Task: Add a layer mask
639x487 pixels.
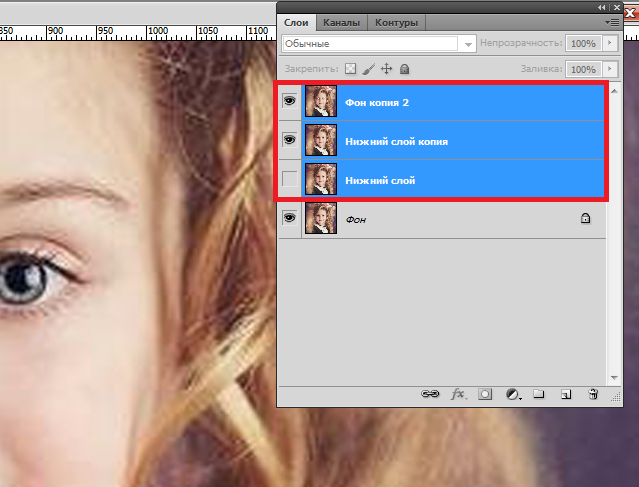Action: tap(485, 394)
